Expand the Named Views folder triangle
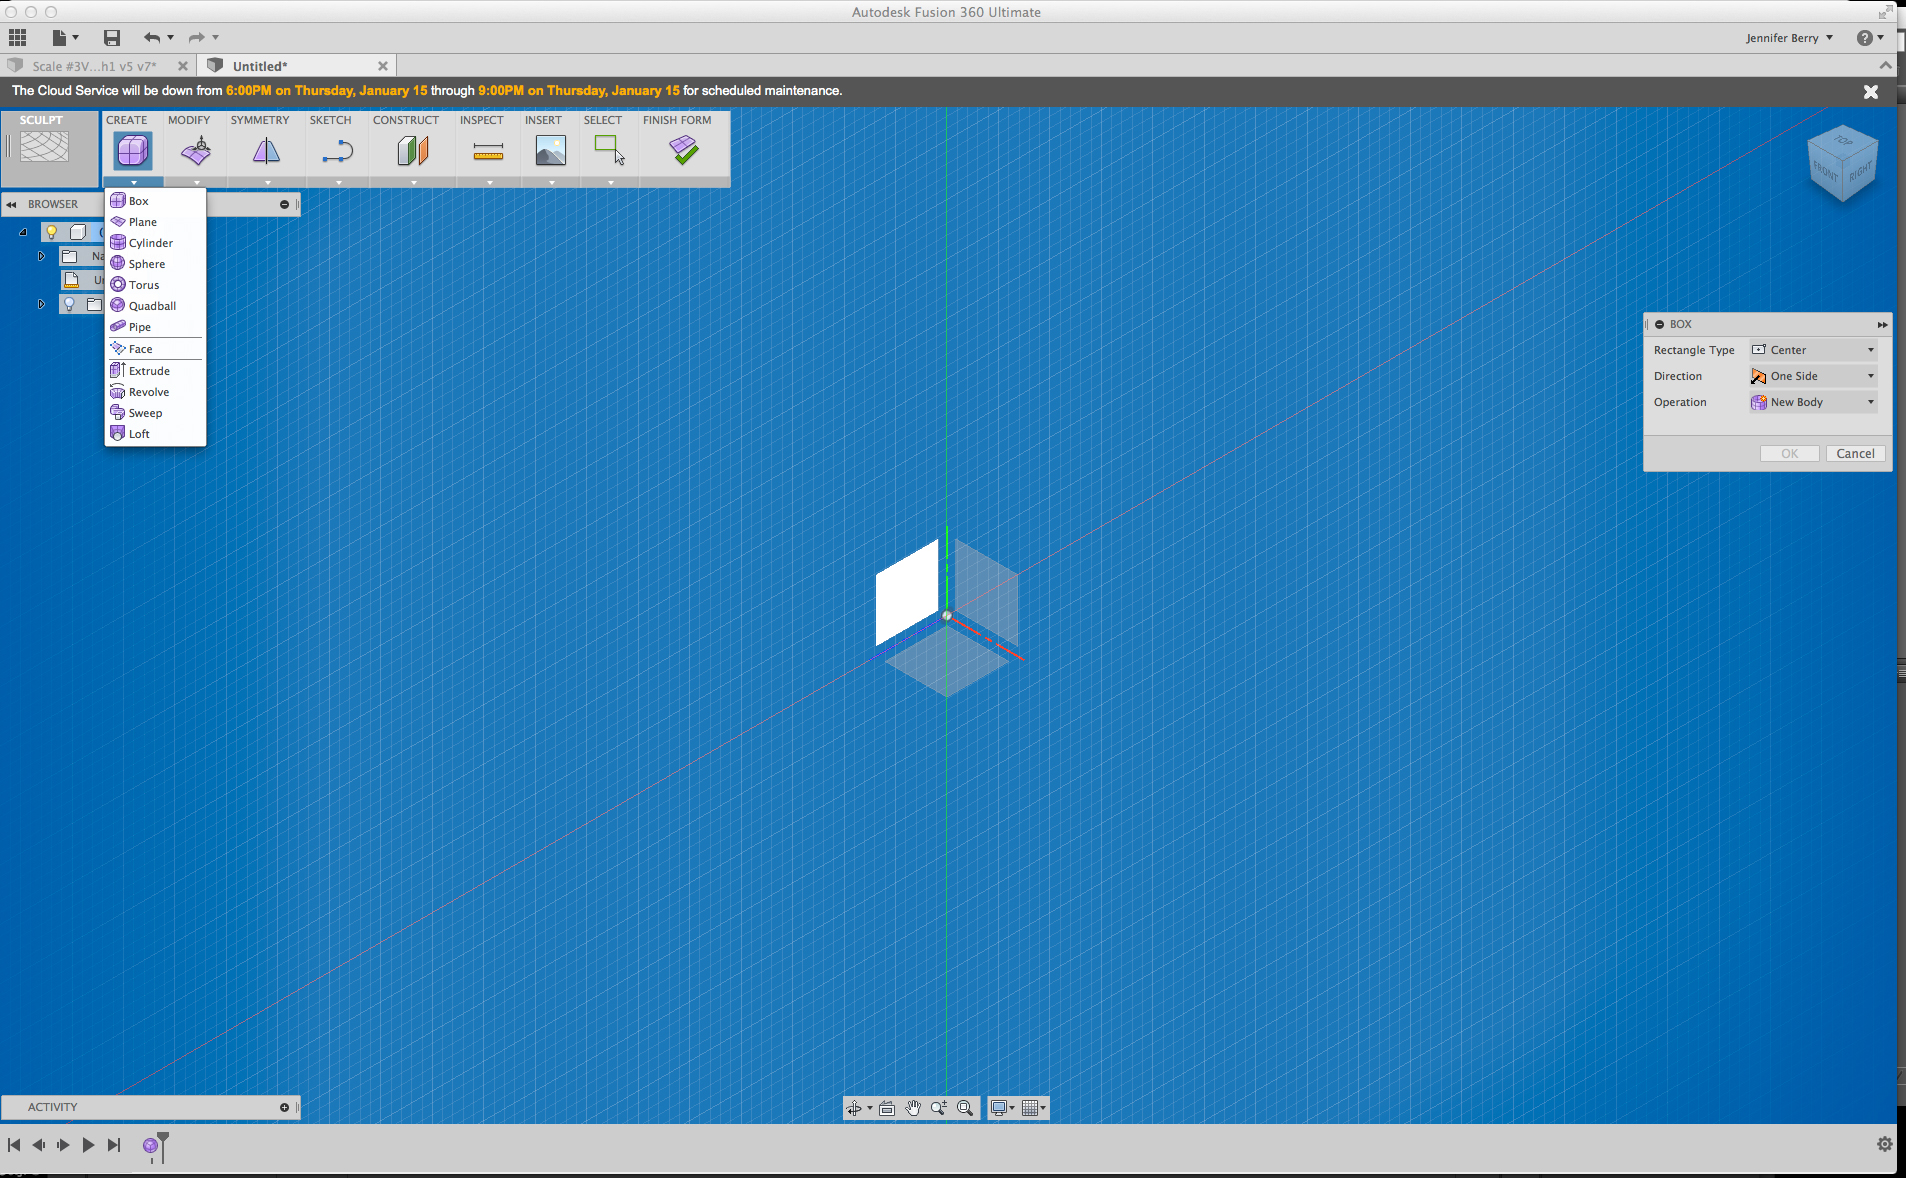1906x1178 pixels. (x=41, y=256)
